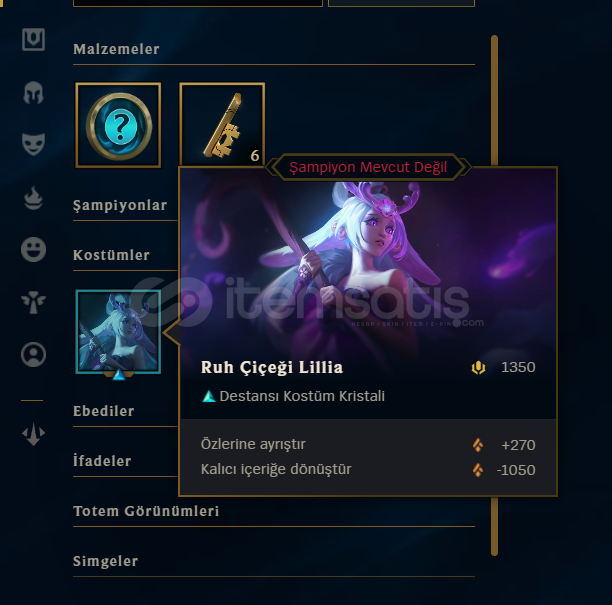
Task: Expand the Şampiyonlar section
Action: click(x=120, y=205)
